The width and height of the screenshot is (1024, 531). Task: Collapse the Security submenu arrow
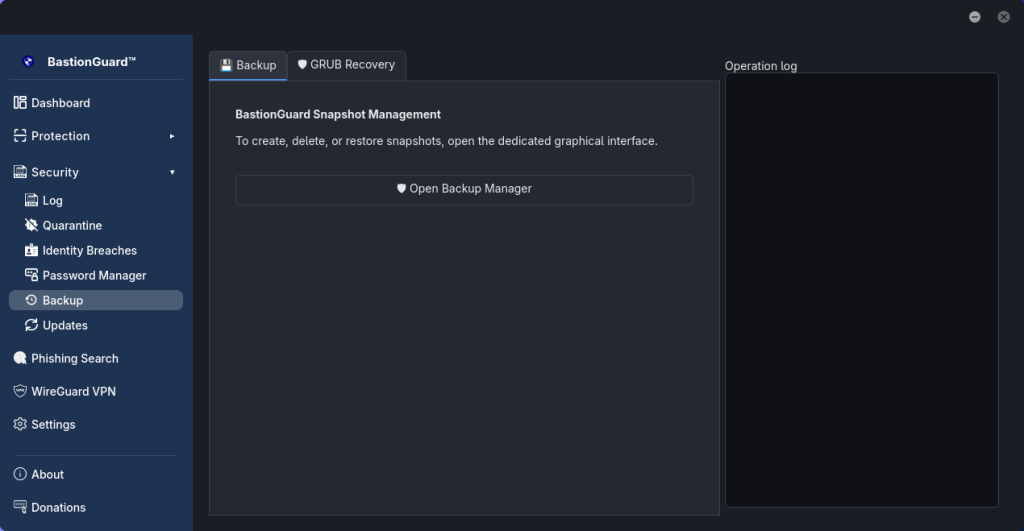point(172,172)
